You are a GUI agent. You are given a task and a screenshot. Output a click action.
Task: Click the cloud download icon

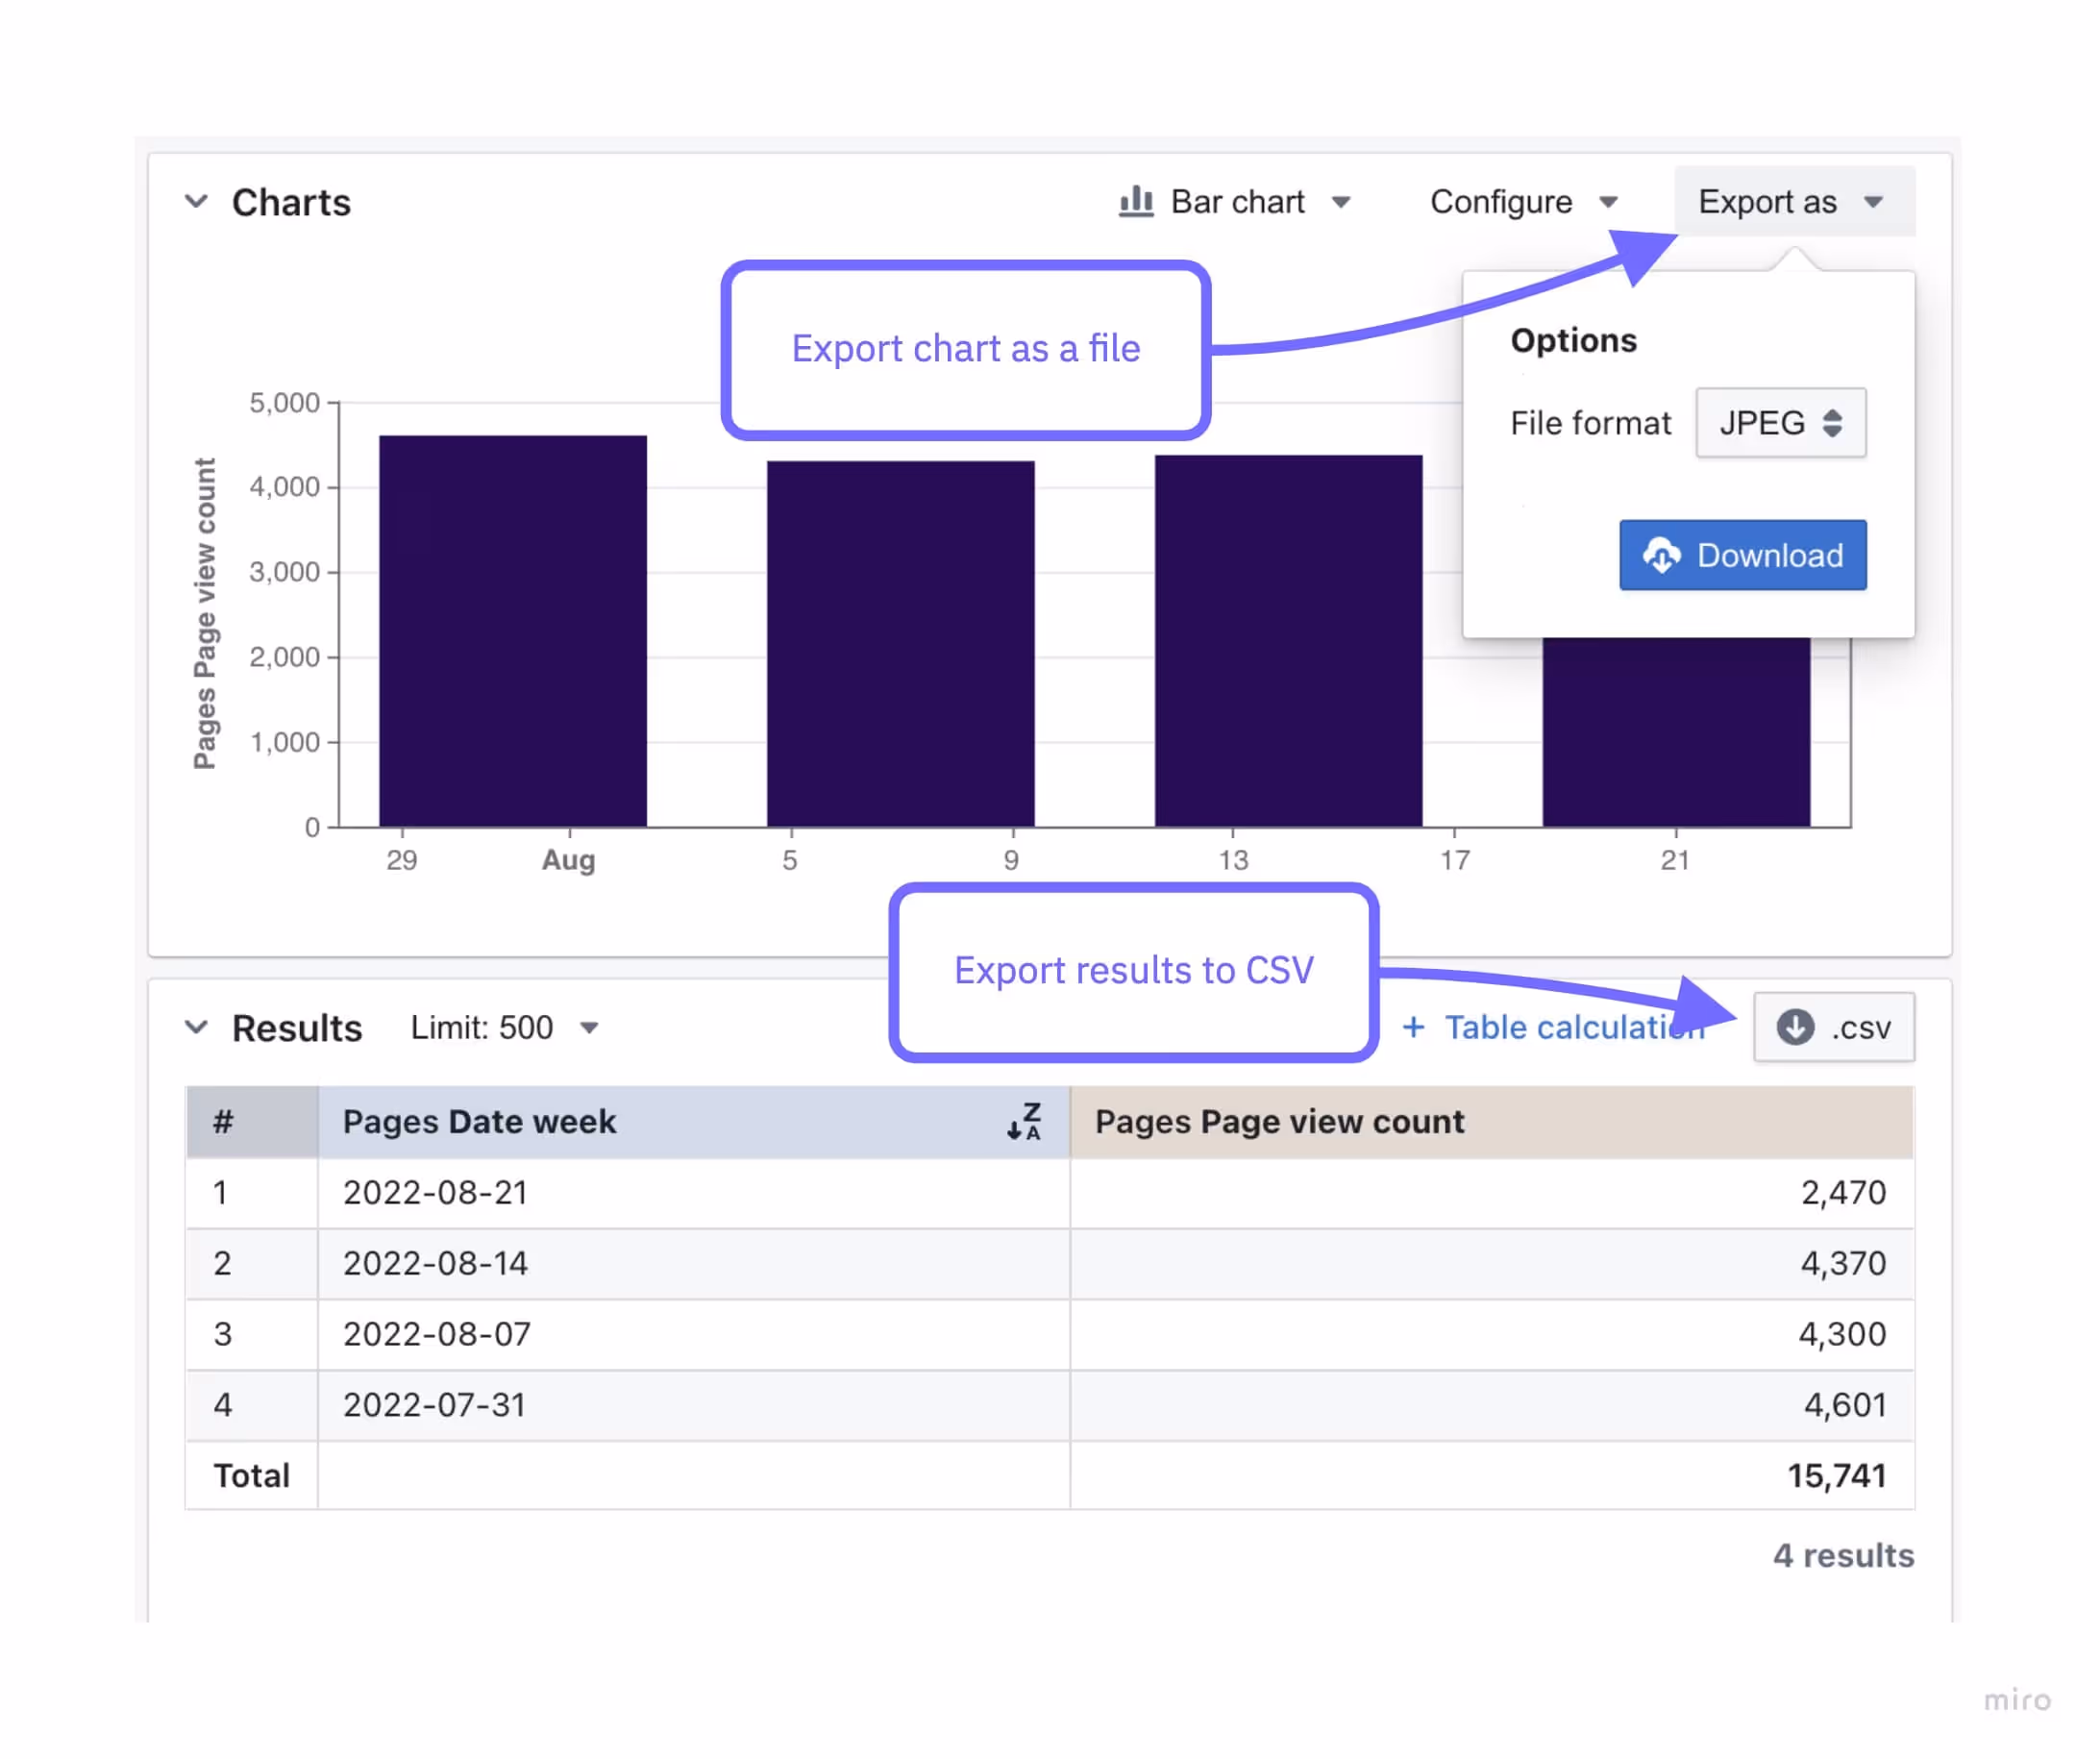pyautogui.click(x=1661, y=556)
